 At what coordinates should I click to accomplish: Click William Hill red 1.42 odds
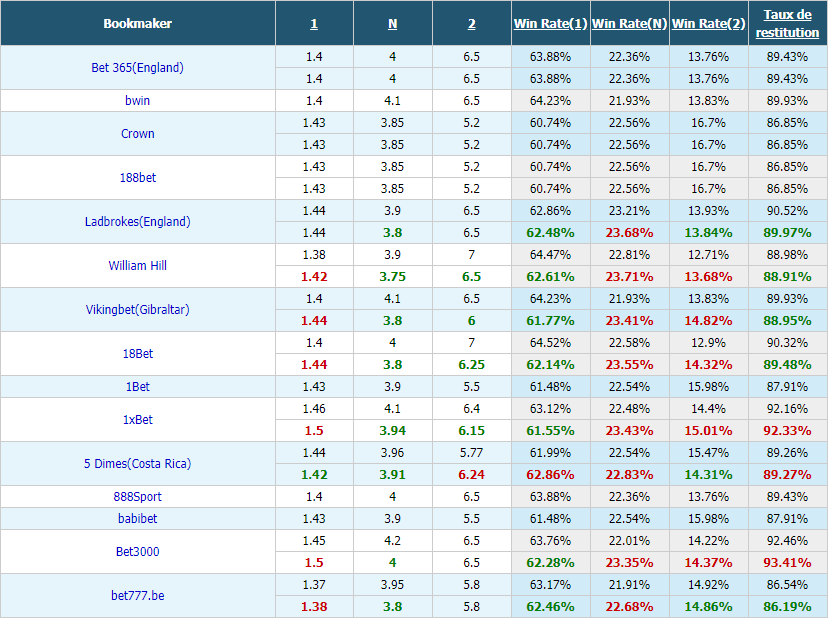click(314, 277)
